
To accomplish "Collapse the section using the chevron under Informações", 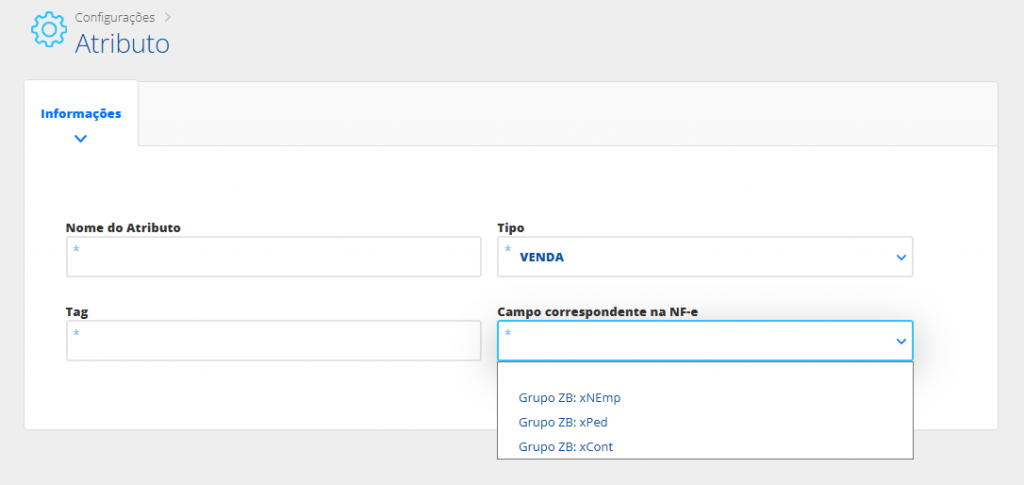I will (81, 139).
